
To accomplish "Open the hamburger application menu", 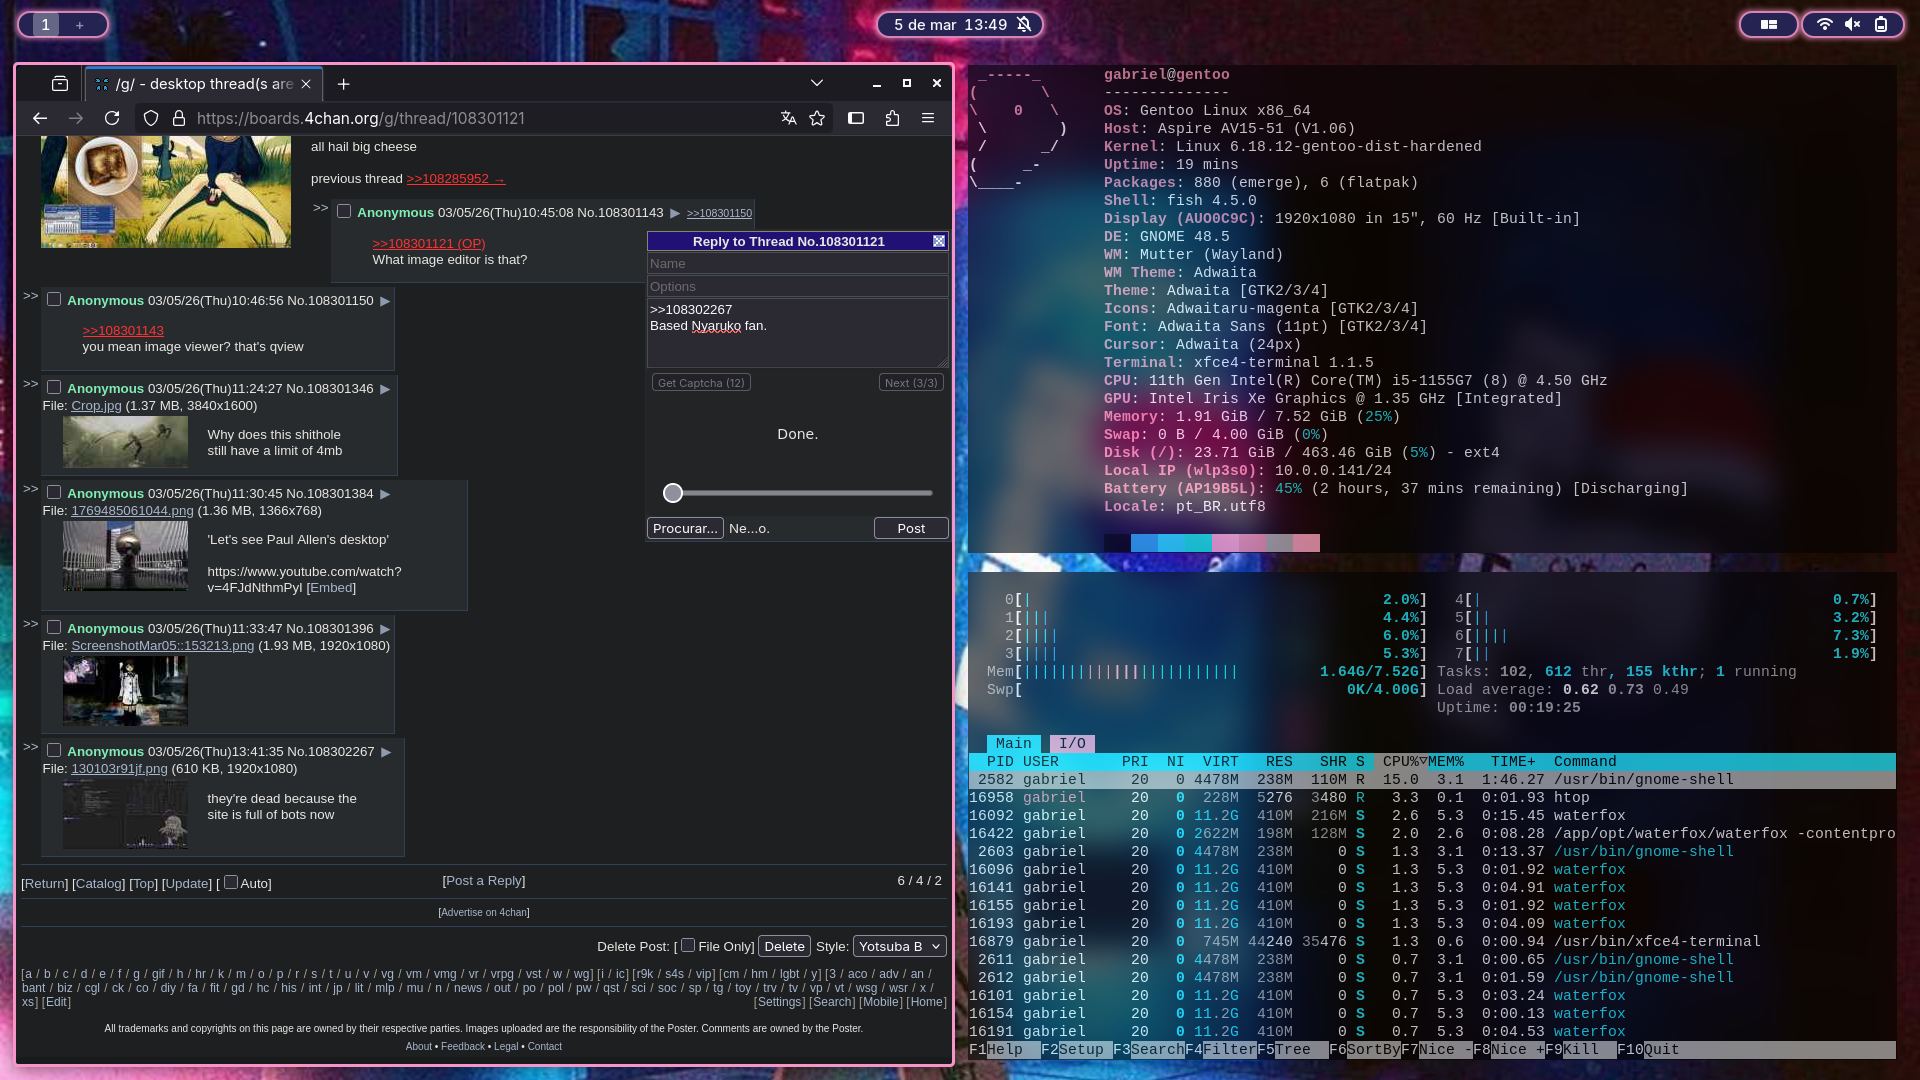I will coord(928,118).
